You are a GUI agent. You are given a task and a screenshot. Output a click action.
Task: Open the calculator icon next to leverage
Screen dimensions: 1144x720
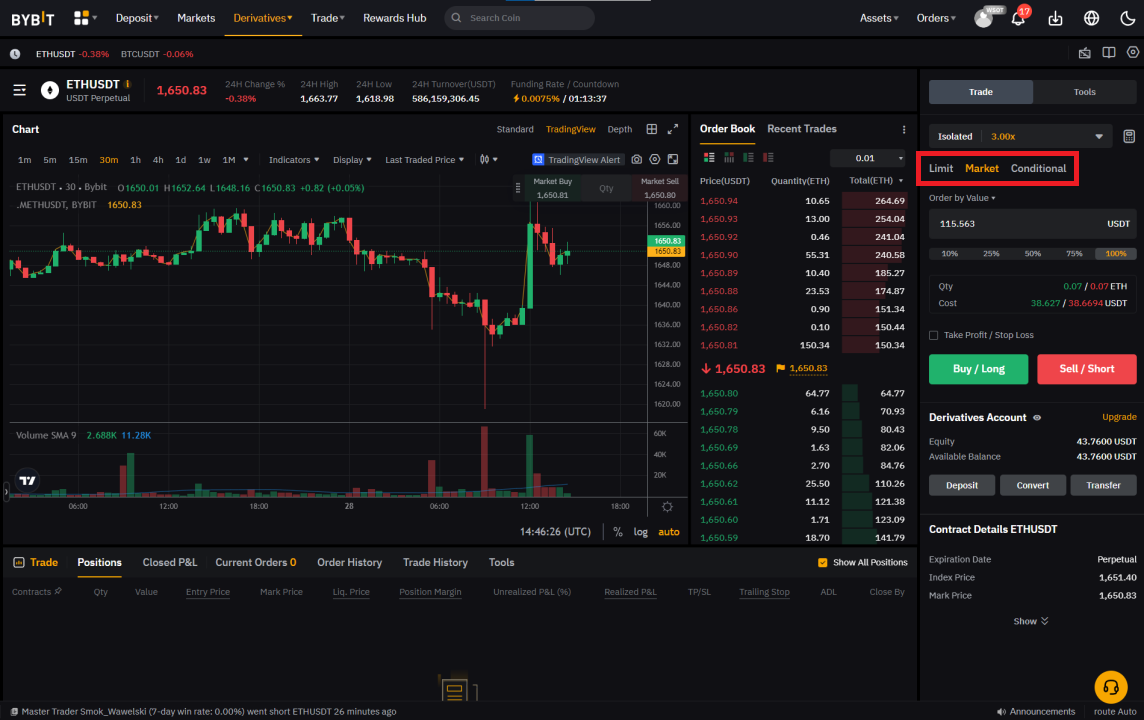click(1129, 136)
